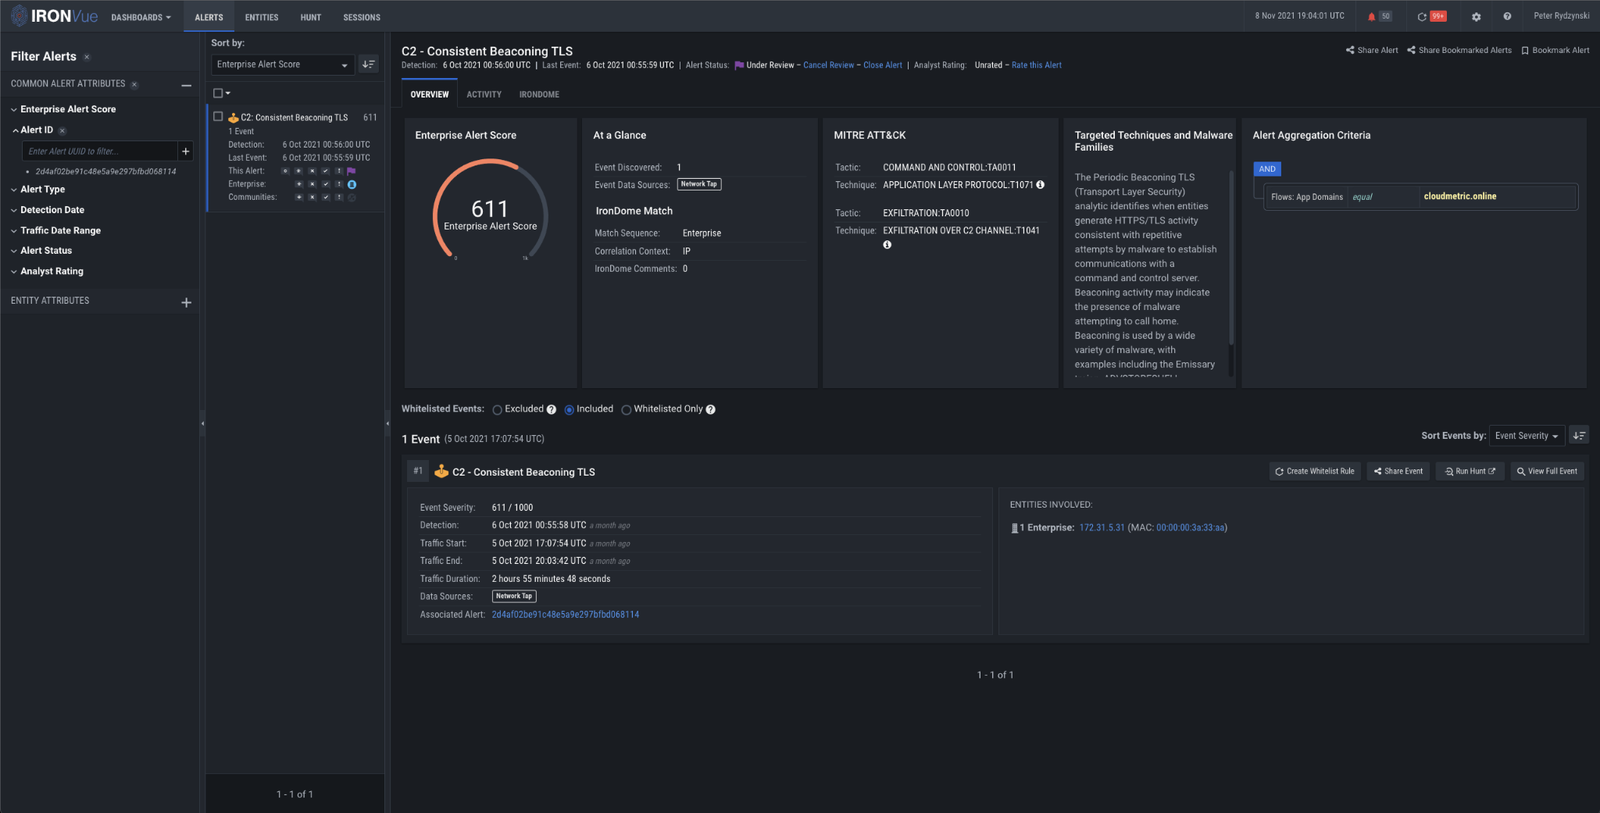Open the settings gear icon
Viewport: 1600px width, 813px height.
[x=1476, y=16]
